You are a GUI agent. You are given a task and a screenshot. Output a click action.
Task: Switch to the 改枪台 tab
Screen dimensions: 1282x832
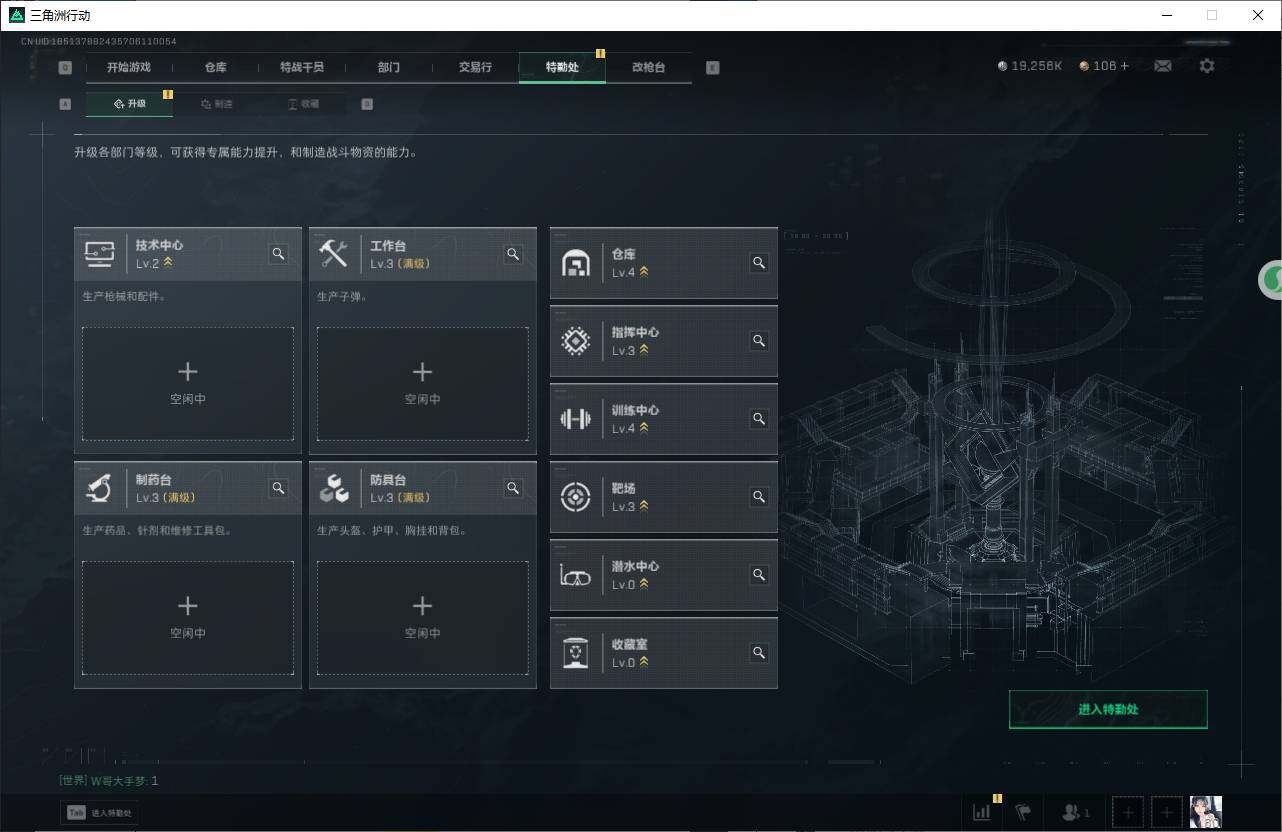tap(648, 67)
